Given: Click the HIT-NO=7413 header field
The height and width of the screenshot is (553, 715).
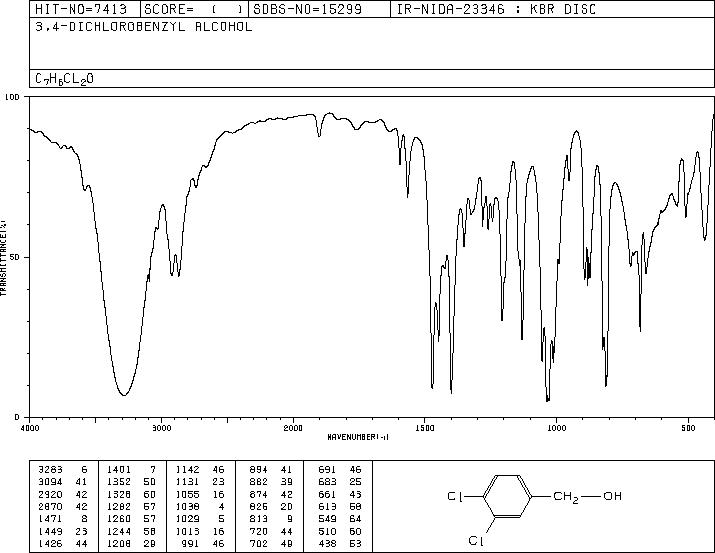Looking at the screenshot, I should click(x=85, y=9).
